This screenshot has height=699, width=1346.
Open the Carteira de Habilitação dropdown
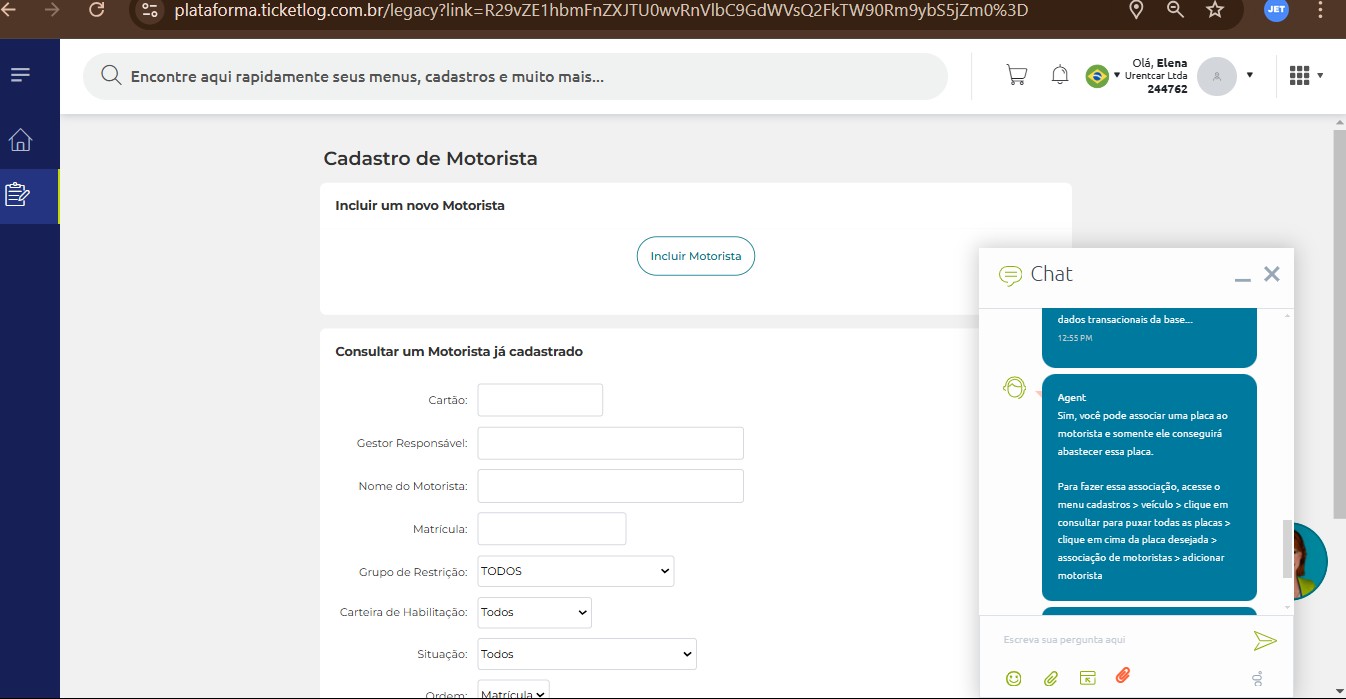[x=534, y=612]
